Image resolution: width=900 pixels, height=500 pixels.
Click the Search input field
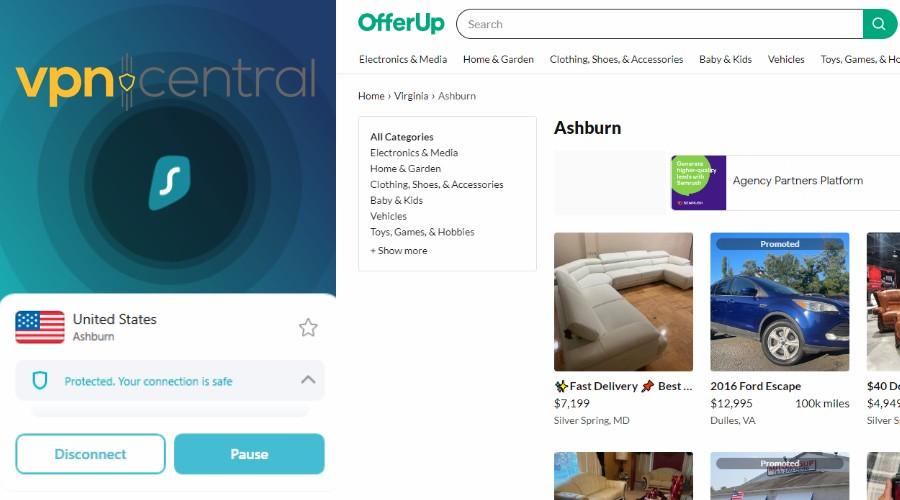pos(660,24)
